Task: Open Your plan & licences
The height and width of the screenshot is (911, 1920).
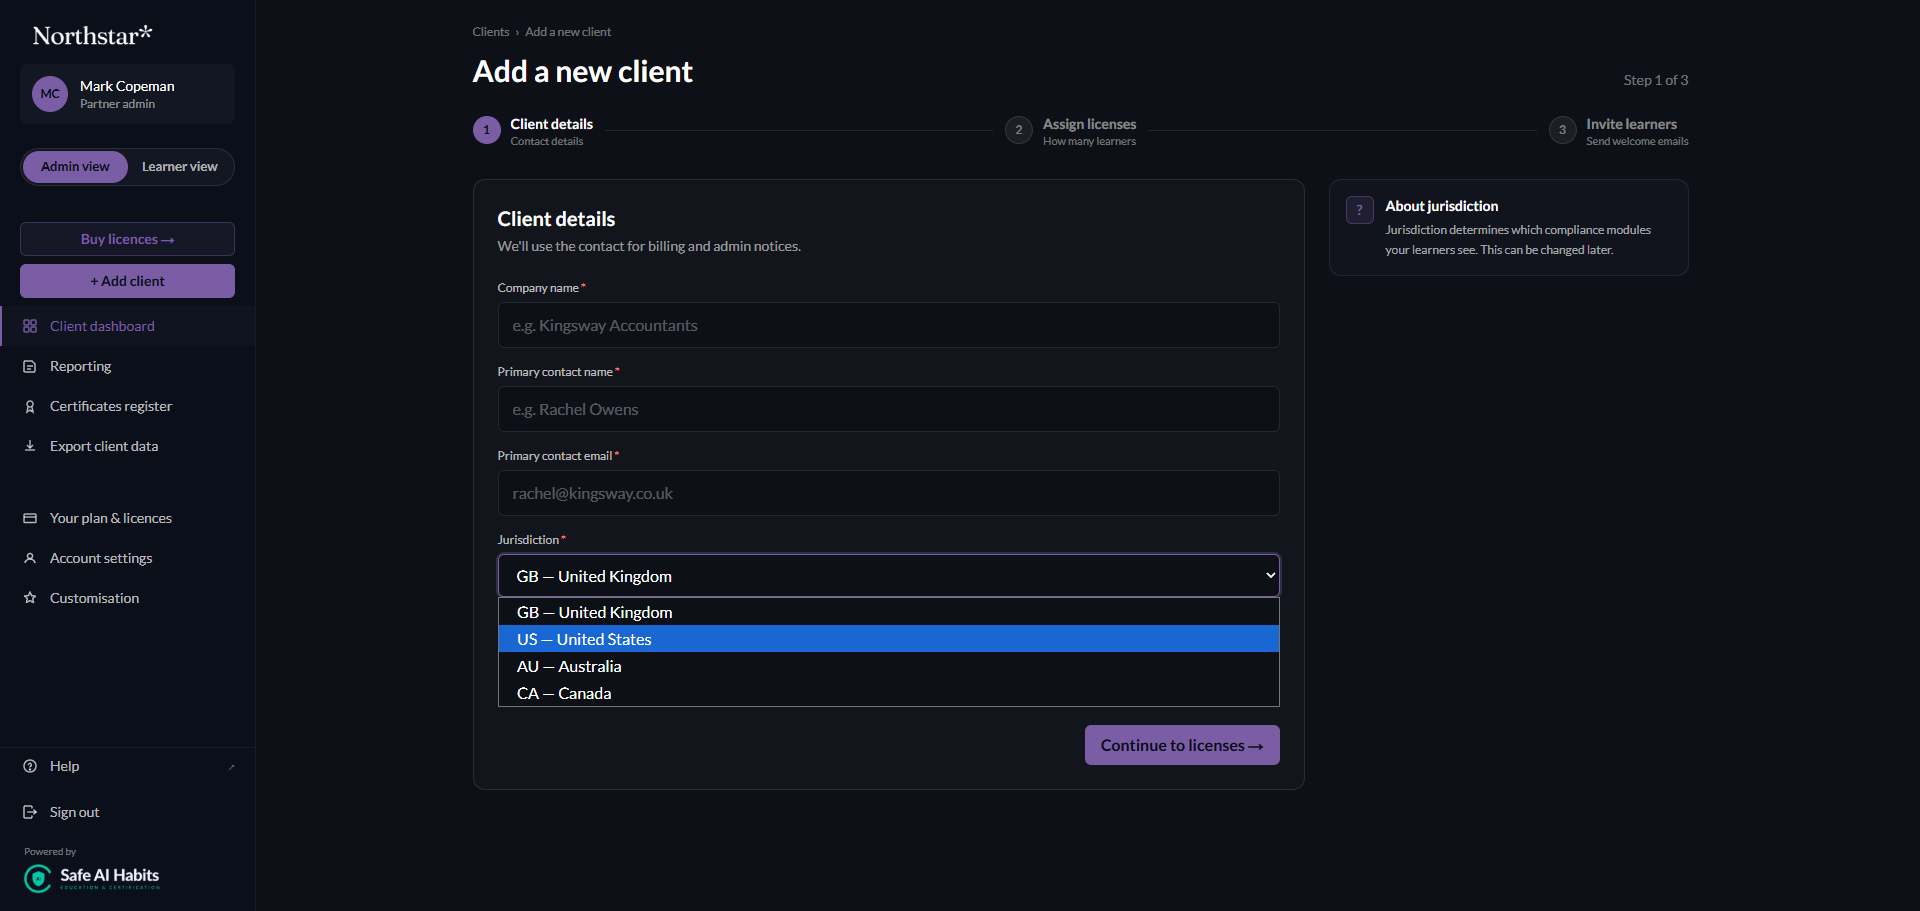Action: (x=127, y=518)
